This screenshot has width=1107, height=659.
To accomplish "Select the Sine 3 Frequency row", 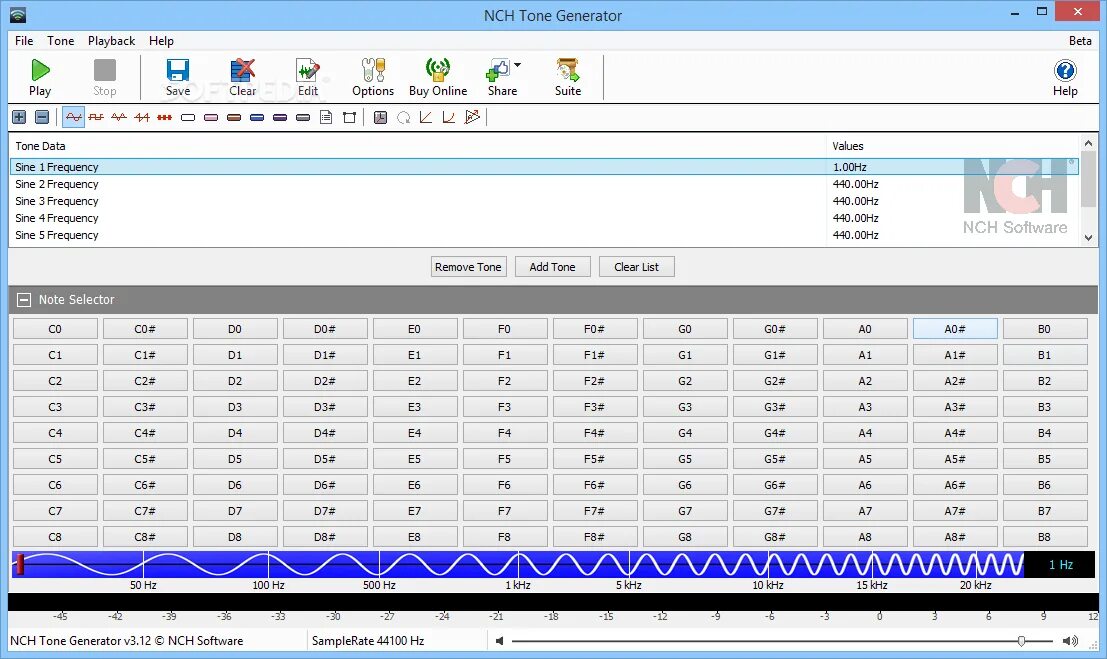I will point(544,201).
